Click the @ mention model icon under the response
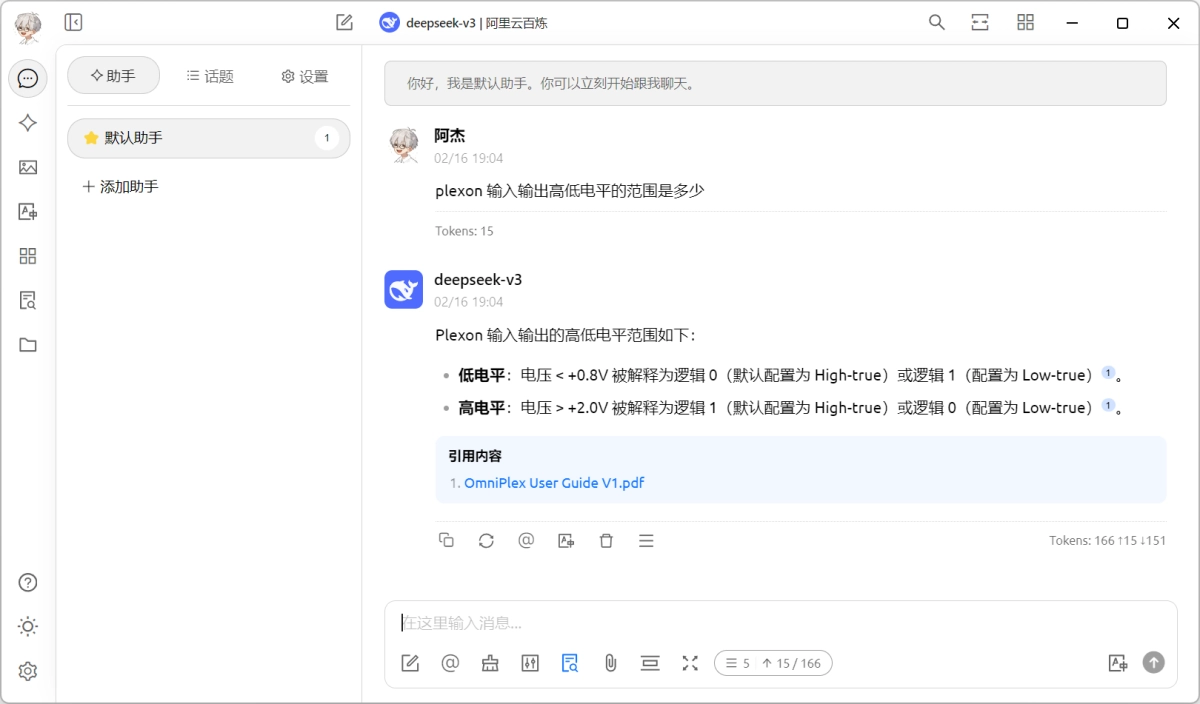The width and height of the screenshot is (1200, 704). click(x=526, y=540)
